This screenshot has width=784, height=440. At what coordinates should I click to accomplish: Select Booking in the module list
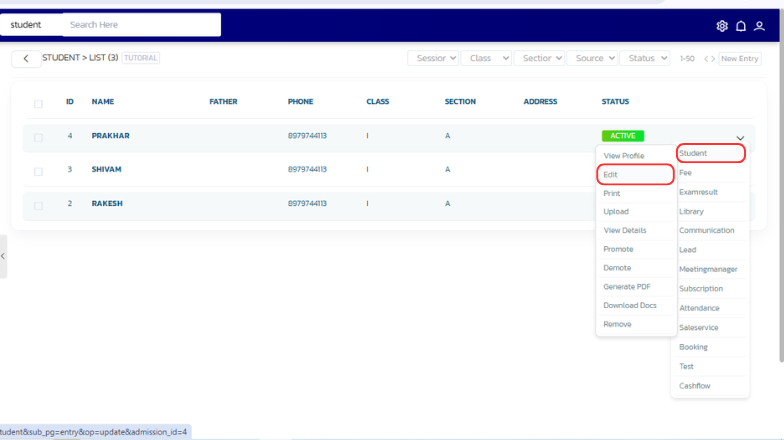click(693, 346)
